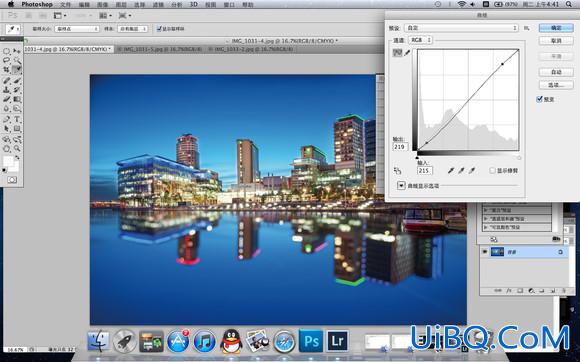
Task: Choose the Elliptical Marquee tool
Action: 7,51
